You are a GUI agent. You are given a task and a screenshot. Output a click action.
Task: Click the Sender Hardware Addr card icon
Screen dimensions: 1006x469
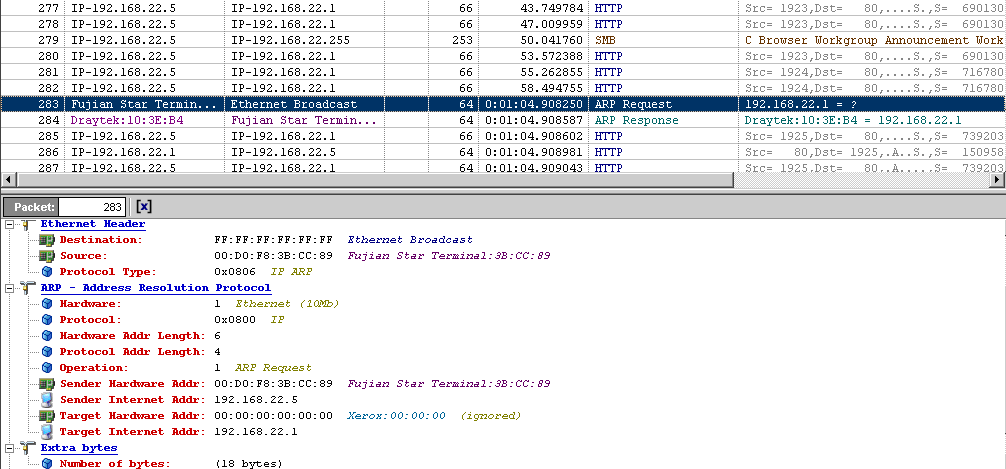[x=47, y=384]
